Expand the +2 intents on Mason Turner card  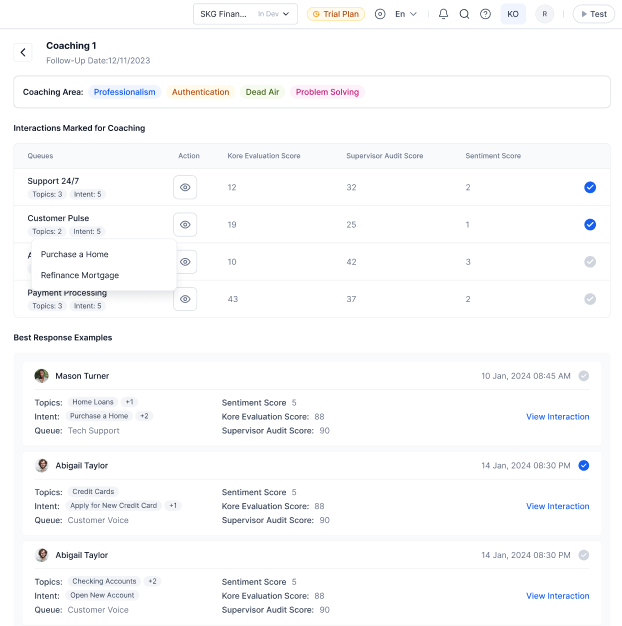(x=144, y=416)
